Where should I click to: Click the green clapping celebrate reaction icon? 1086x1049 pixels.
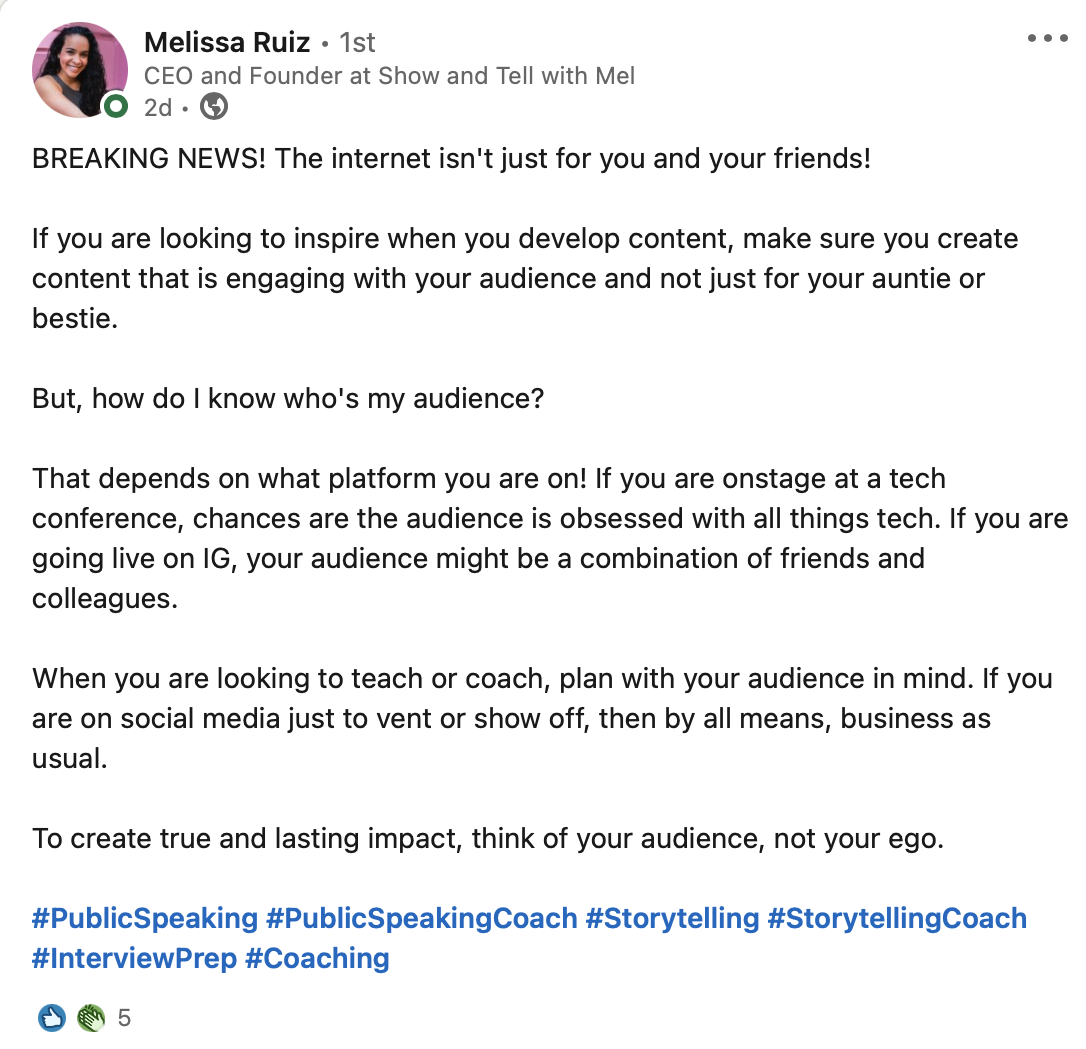(x=91, y=1018)
